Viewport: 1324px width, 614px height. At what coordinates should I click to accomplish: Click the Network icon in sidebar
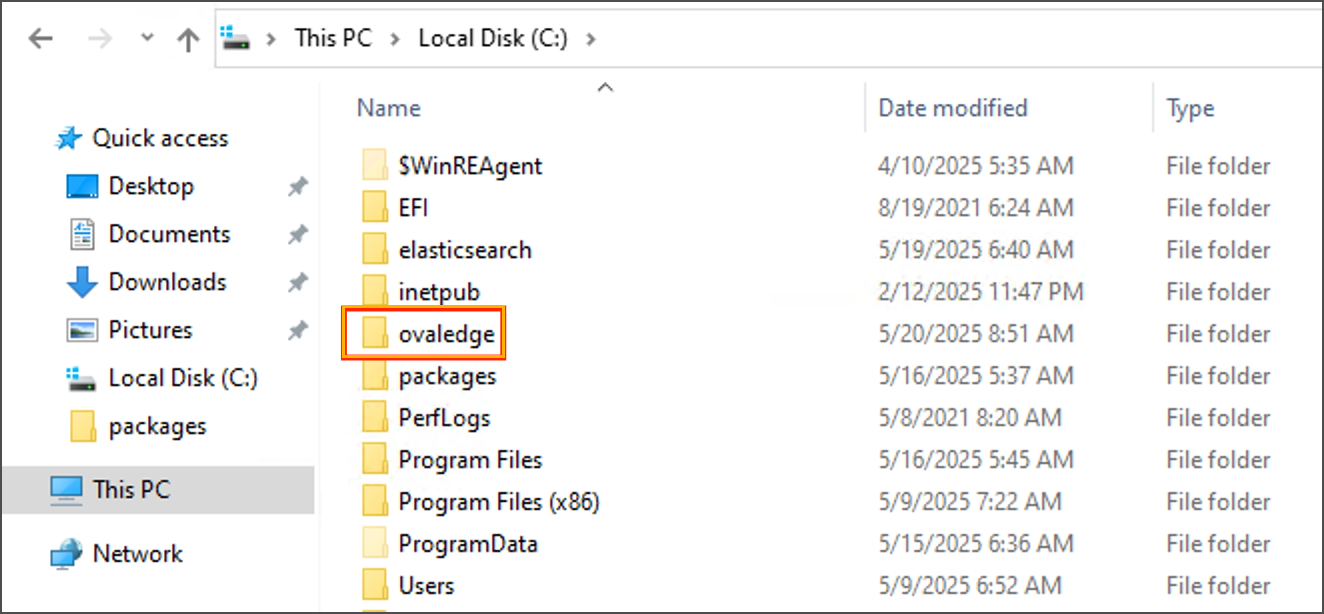coord(67,554)
